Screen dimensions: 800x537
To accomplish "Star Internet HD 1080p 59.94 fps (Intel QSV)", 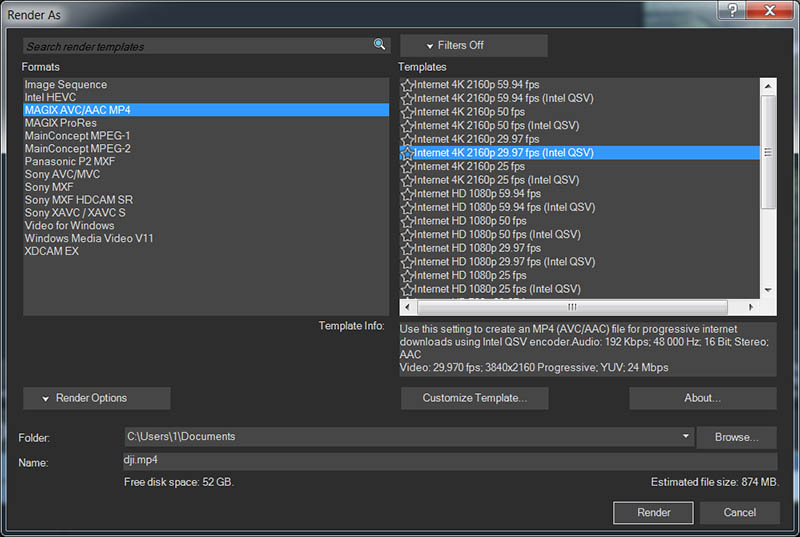I will pos(407,208).
